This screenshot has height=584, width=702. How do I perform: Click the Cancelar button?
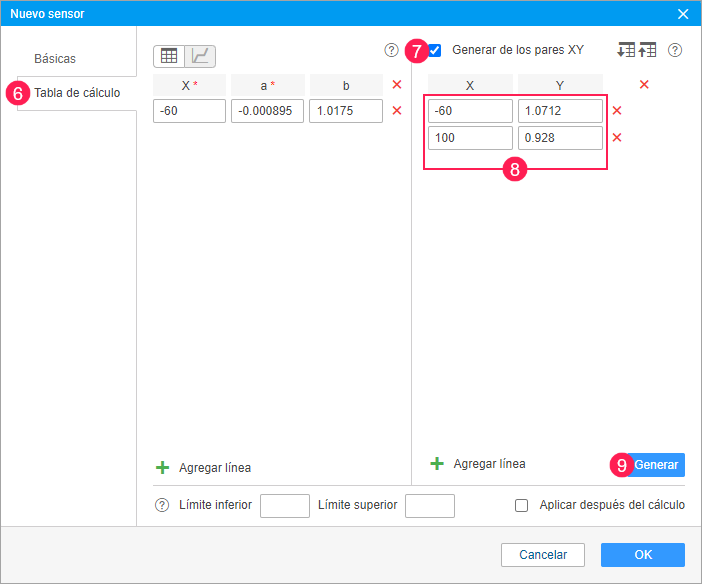[543, 555]
